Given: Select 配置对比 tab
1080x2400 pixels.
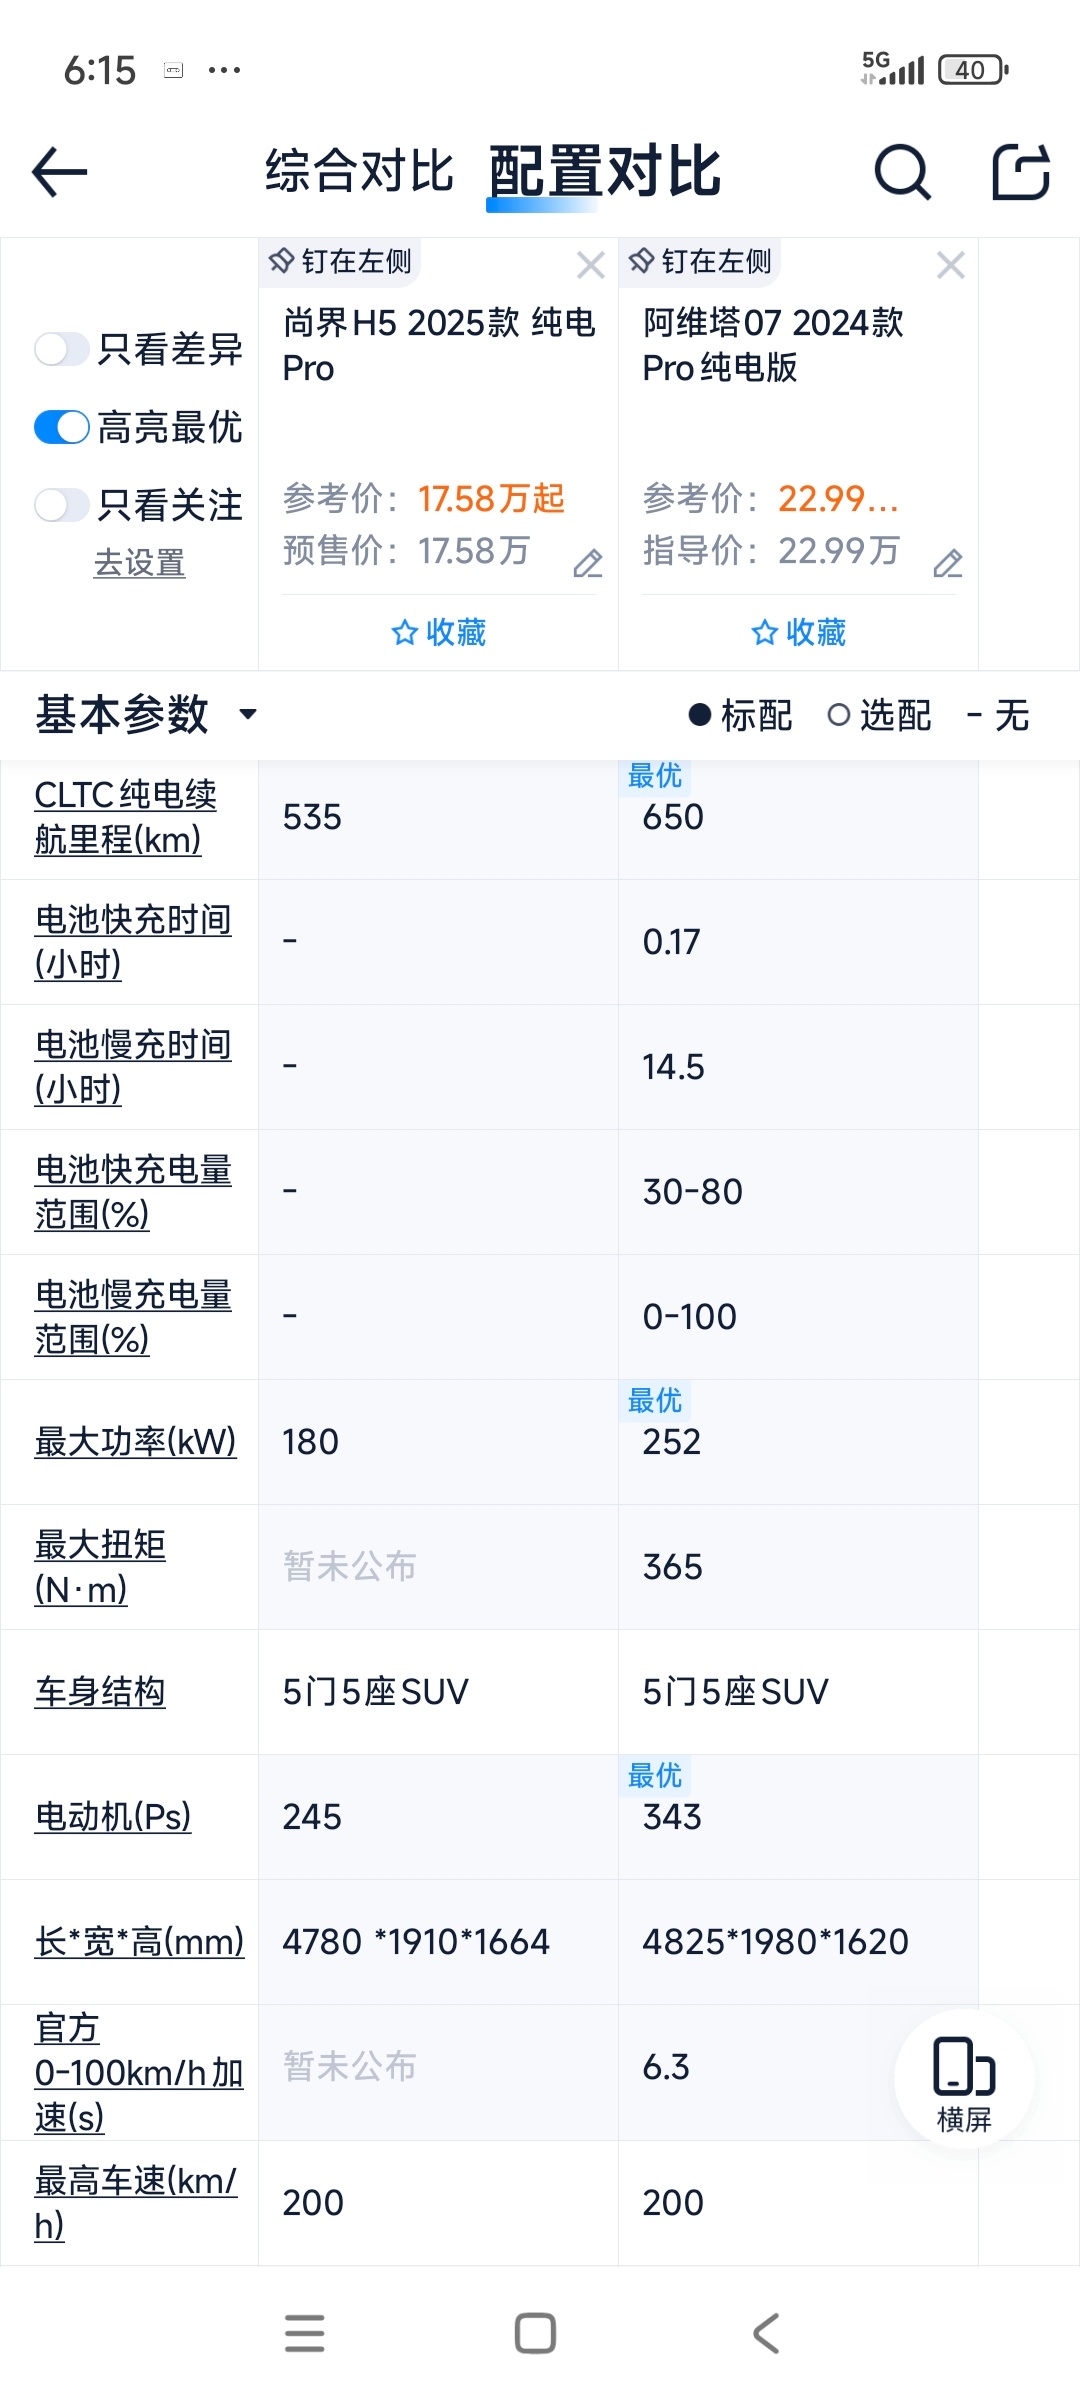Looking at the screenshot, I should click(x=605, y=171).
